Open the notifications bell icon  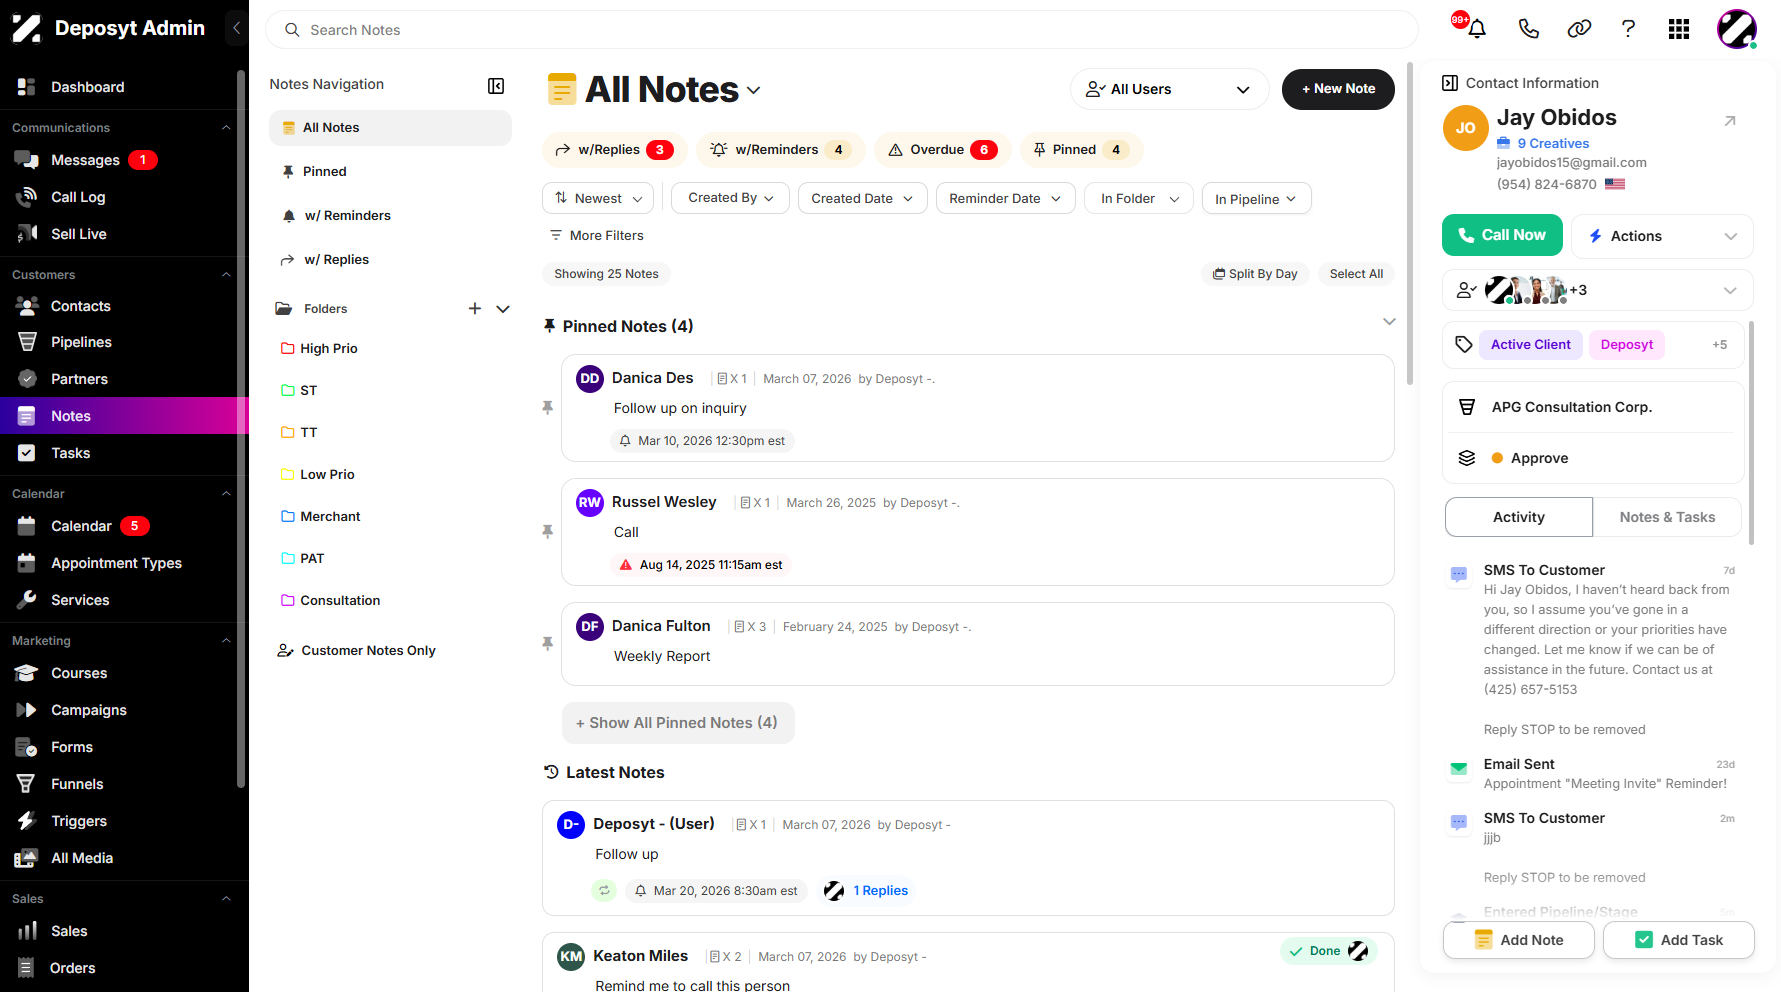[x=1476, y=29]
